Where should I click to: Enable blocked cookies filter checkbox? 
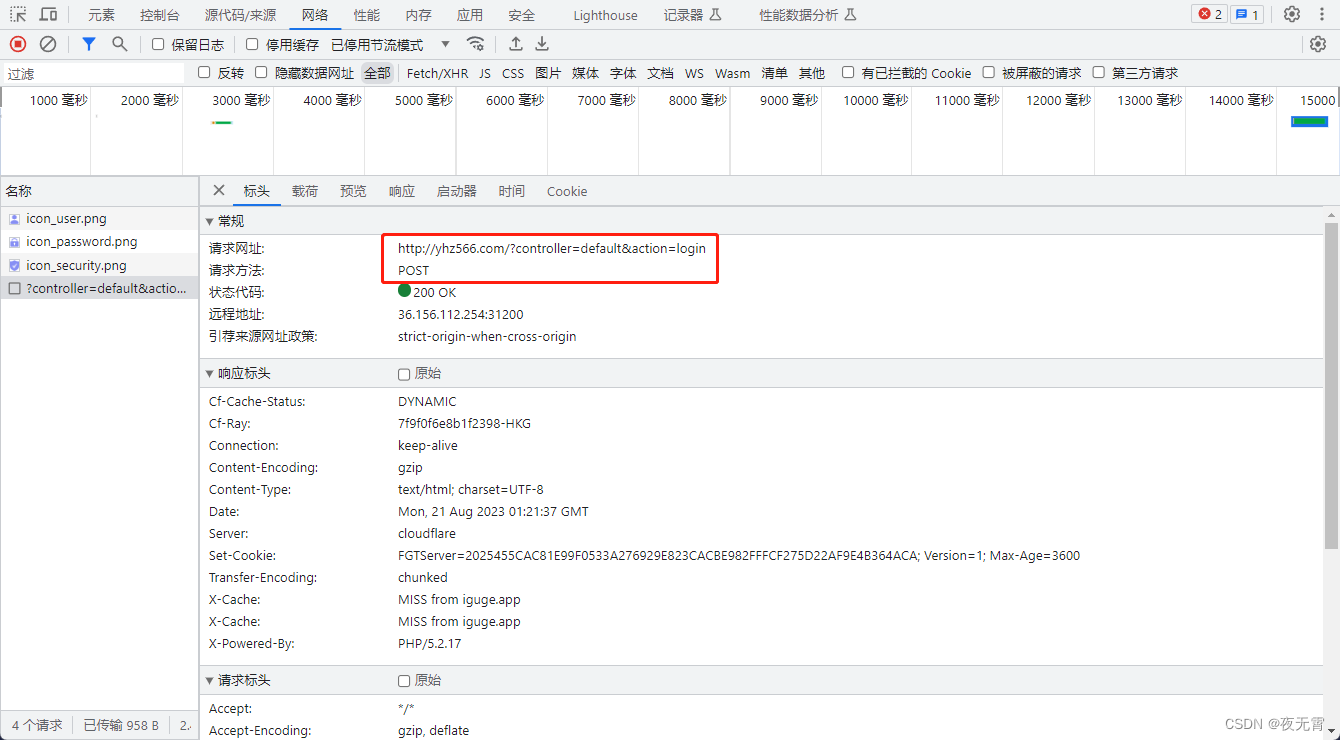click(x=848, y=72)
